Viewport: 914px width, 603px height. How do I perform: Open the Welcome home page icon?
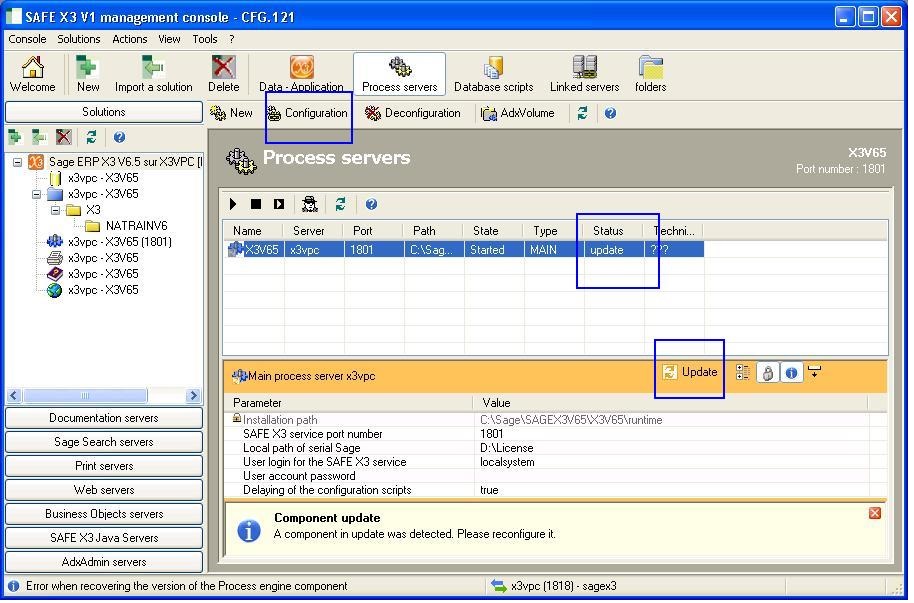pyautogui.click(x=33, y=74)
